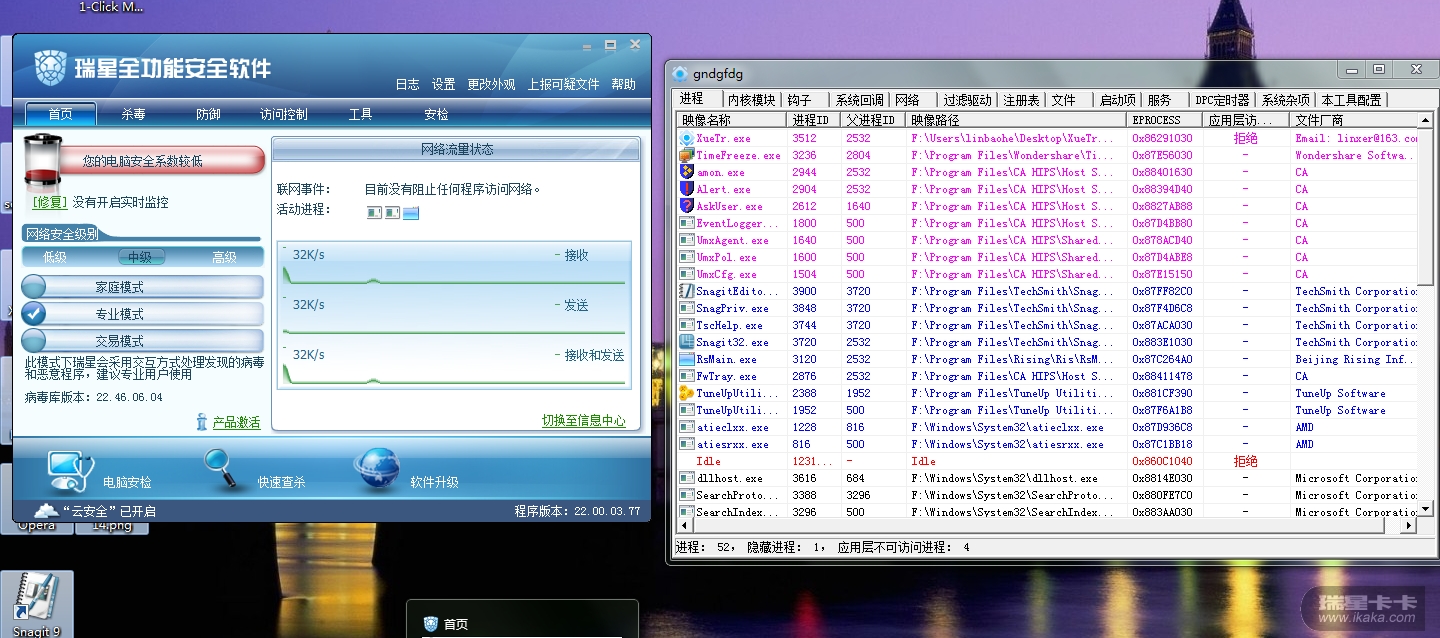Click third icon beside 活动进程

click(x=411, y=212)
